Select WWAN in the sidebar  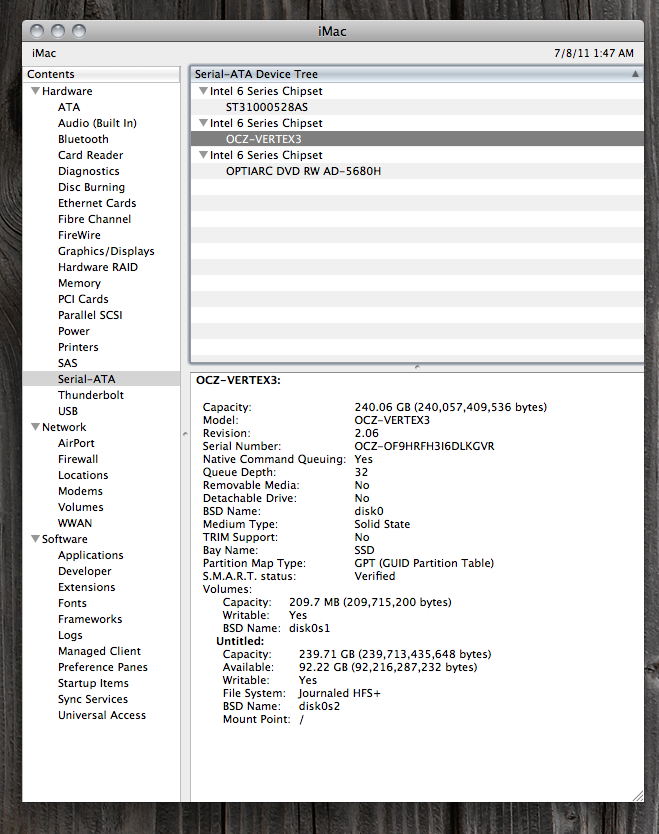[x=75, y=523]
